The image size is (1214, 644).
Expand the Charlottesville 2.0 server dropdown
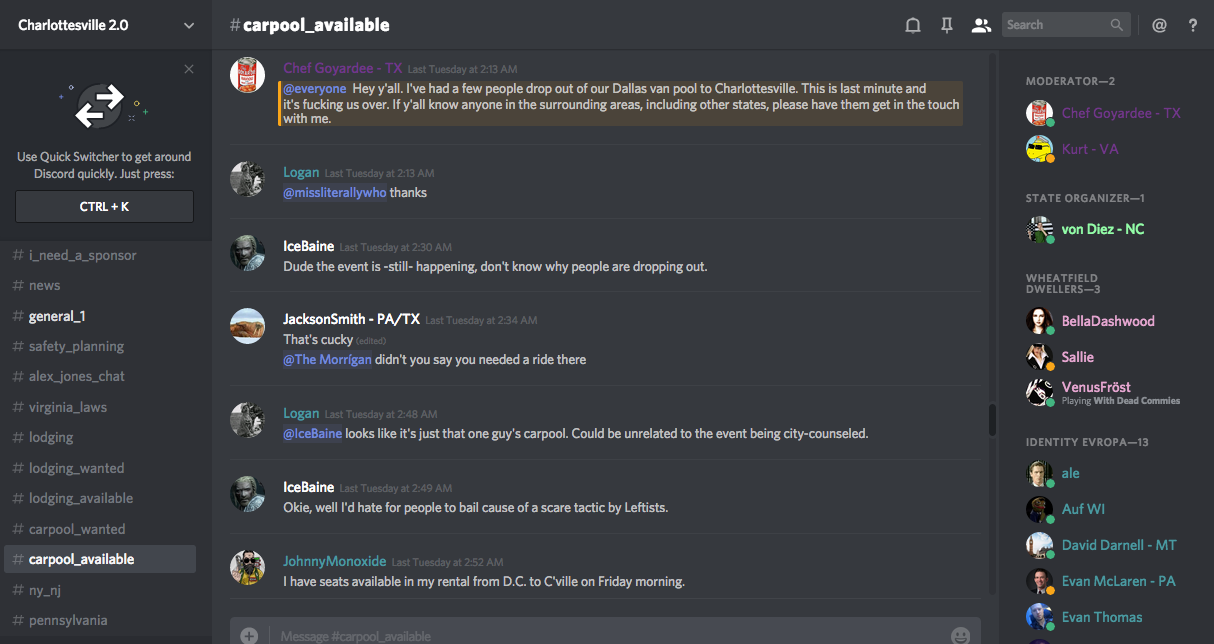[x=189, y=25]
